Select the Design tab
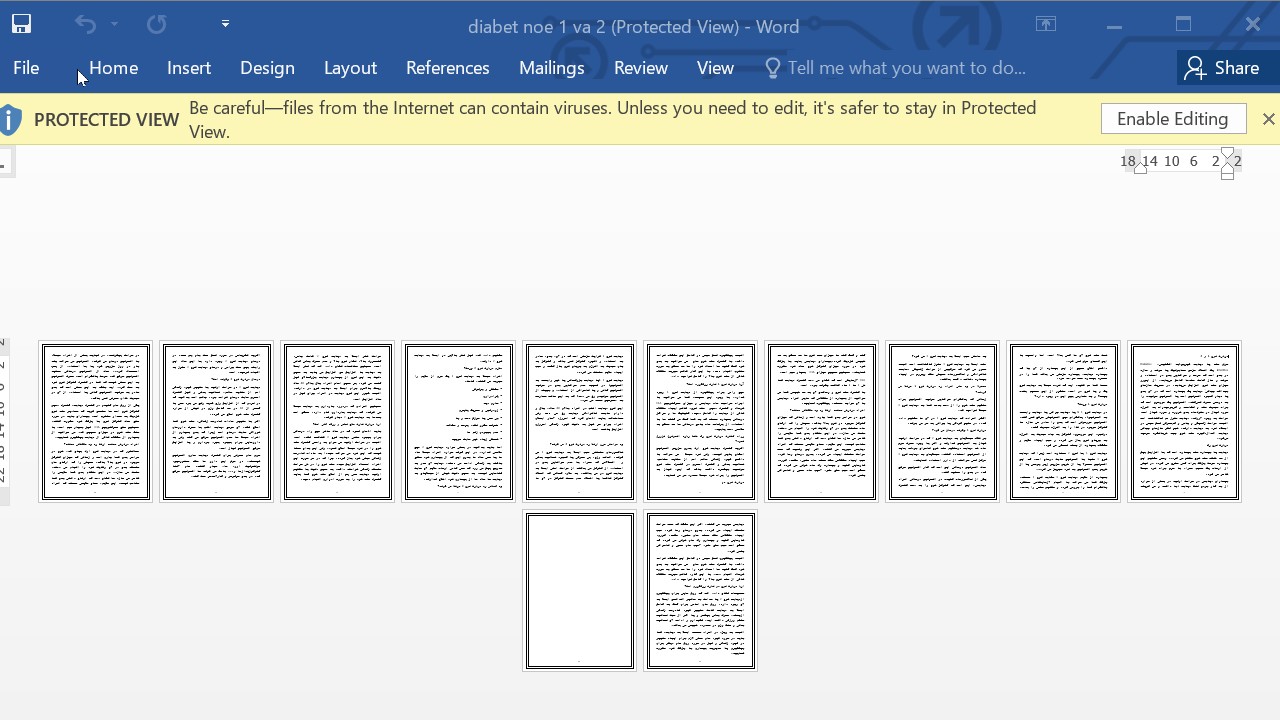Screen dimensions: 1280x720 [267, 68]
